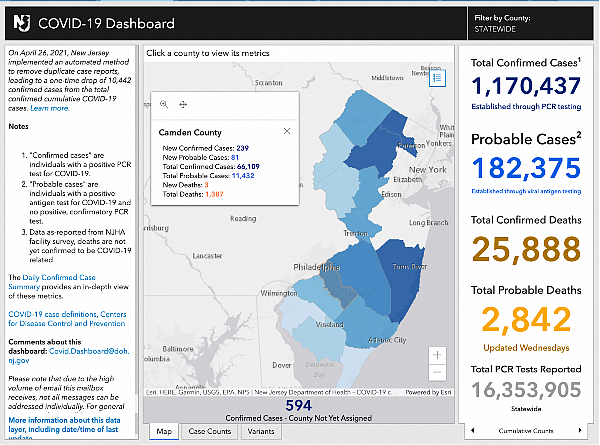Click the pan icon in popup

[183, 104]
